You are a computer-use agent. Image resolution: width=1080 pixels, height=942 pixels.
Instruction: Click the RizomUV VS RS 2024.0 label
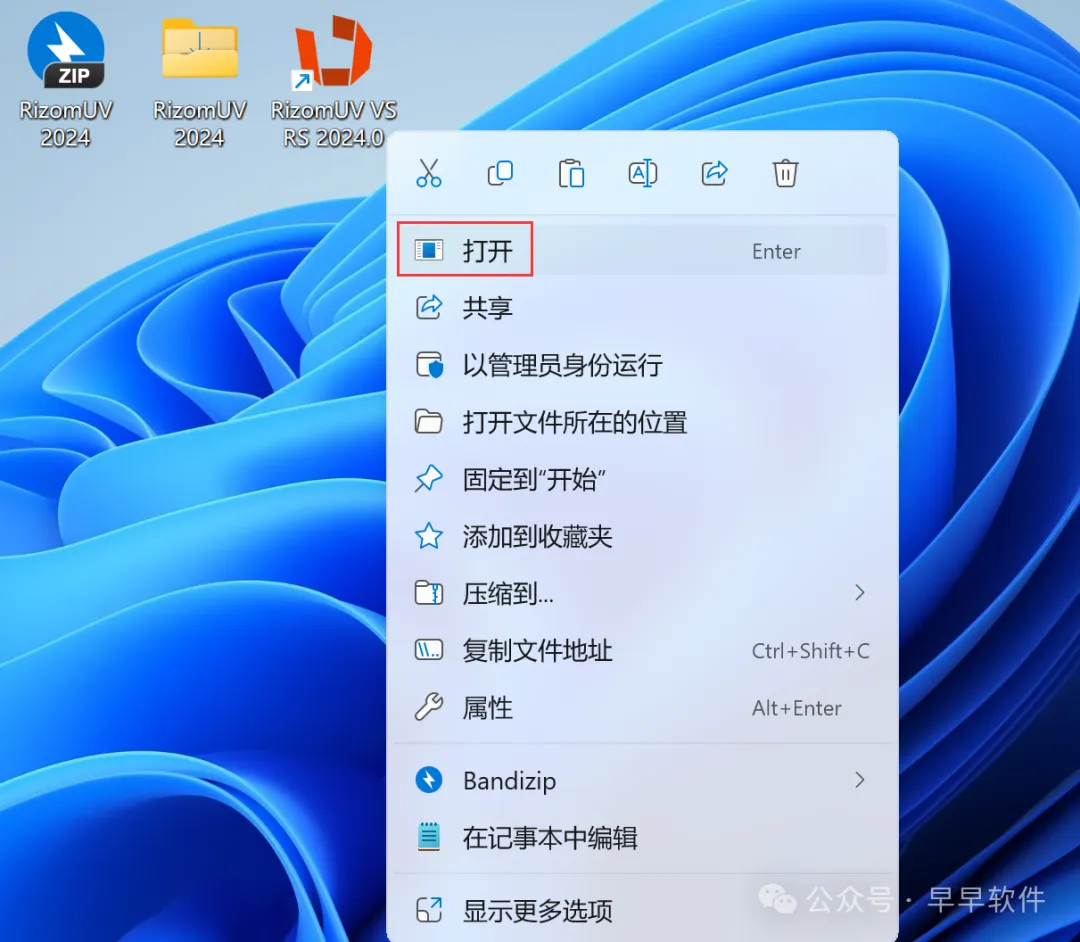334,124
